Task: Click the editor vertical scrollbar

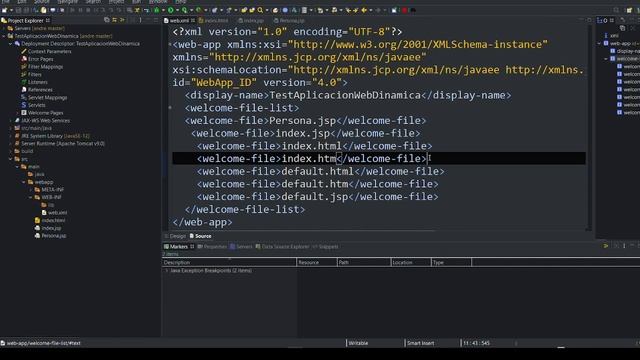Action: (x=589, y=127)
